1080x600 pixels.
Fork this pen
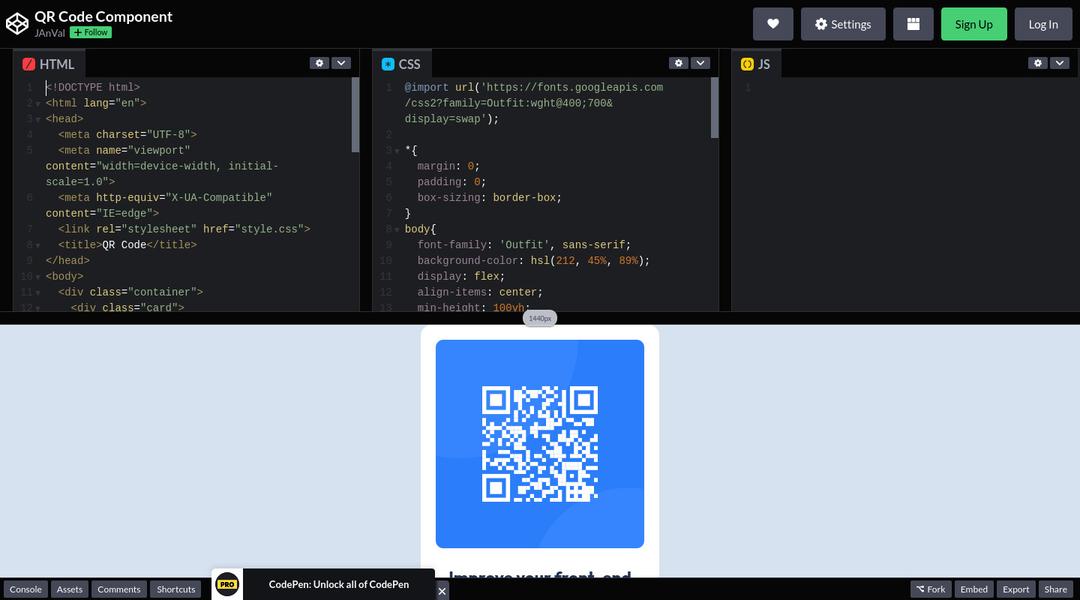point(931,589)
